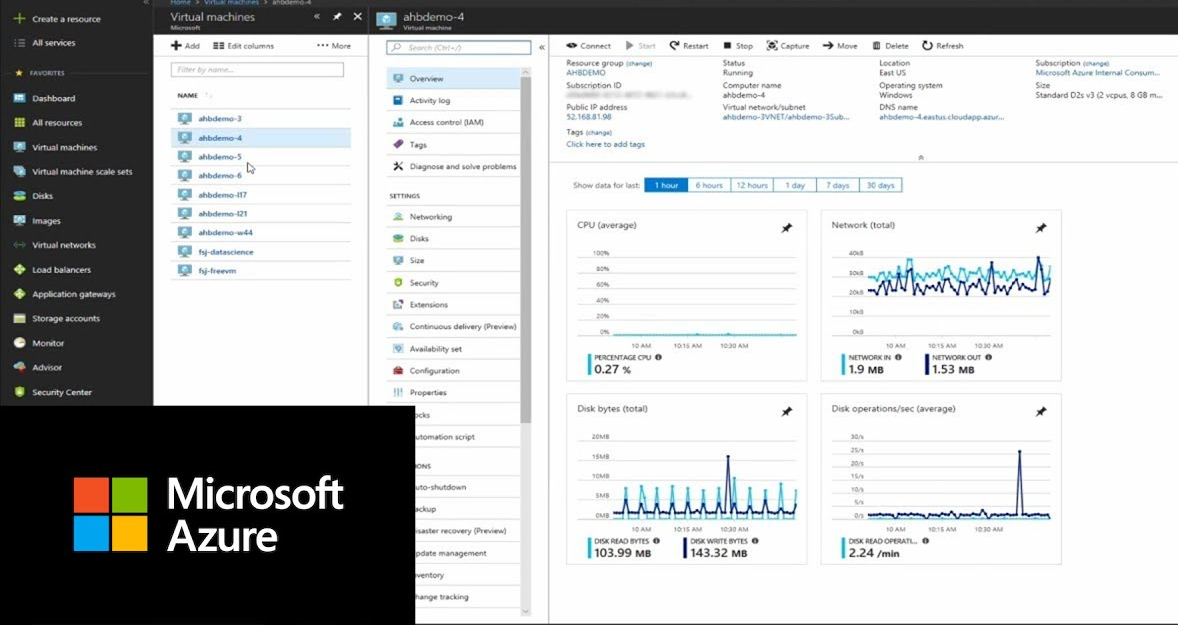The height and width of the screenshot is (625, 1178).
Task: Pin the Network (total) chart
Action: (x=1040, y=228)
